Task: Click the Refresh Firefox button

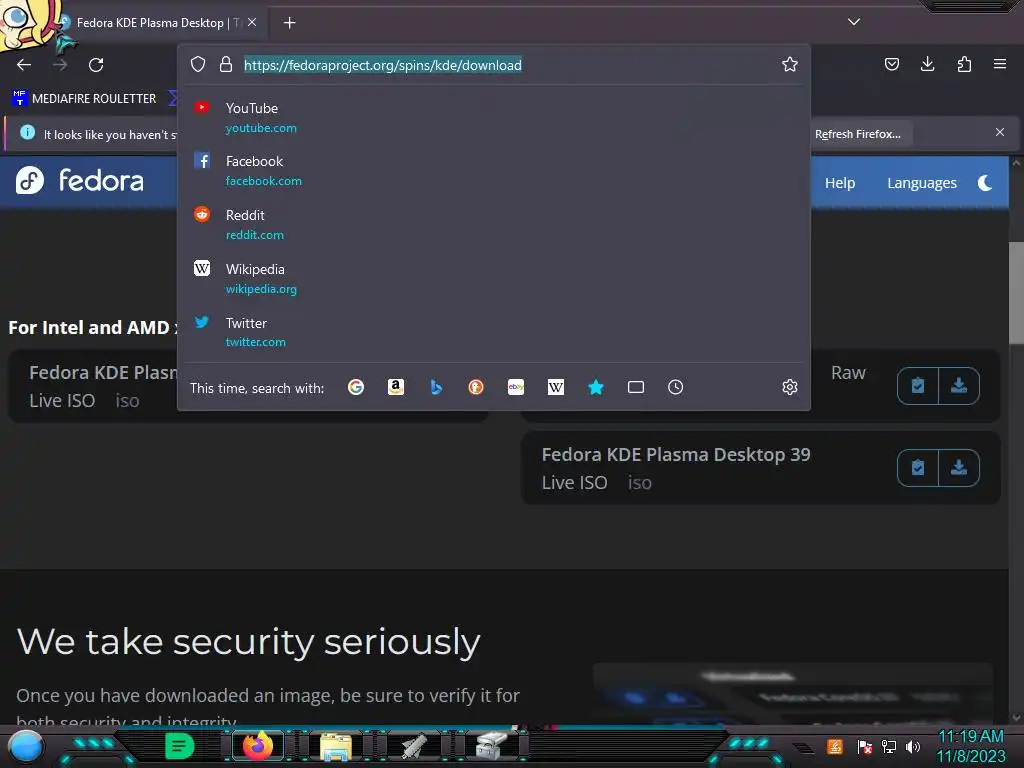Action: tap(857, 134)
